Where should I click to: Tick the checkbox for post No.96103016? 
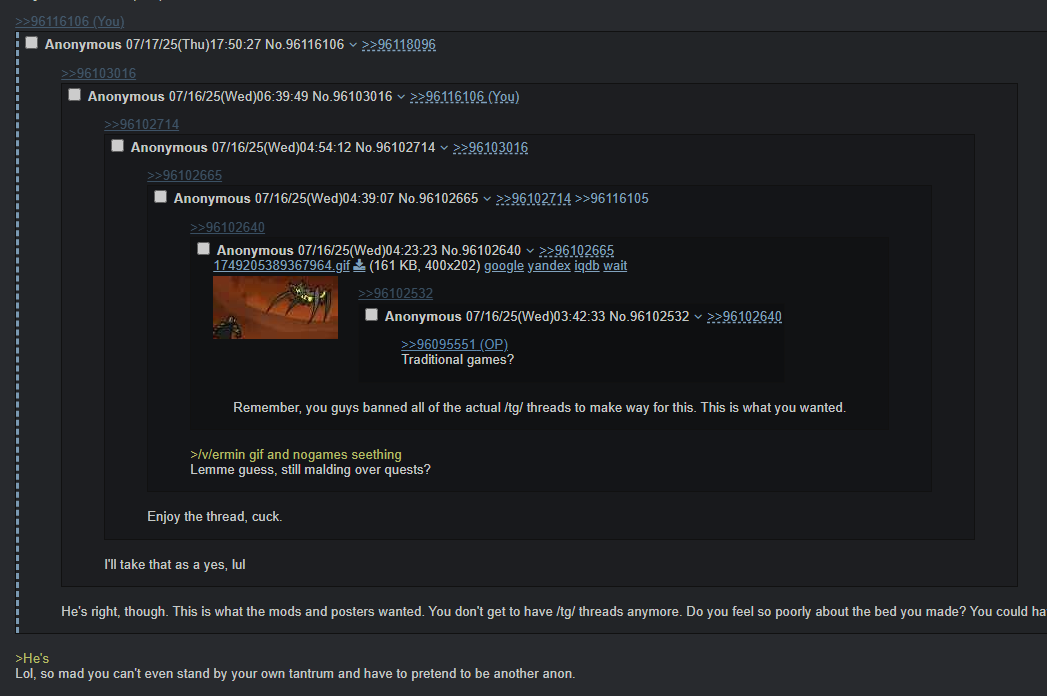[75, 95]
